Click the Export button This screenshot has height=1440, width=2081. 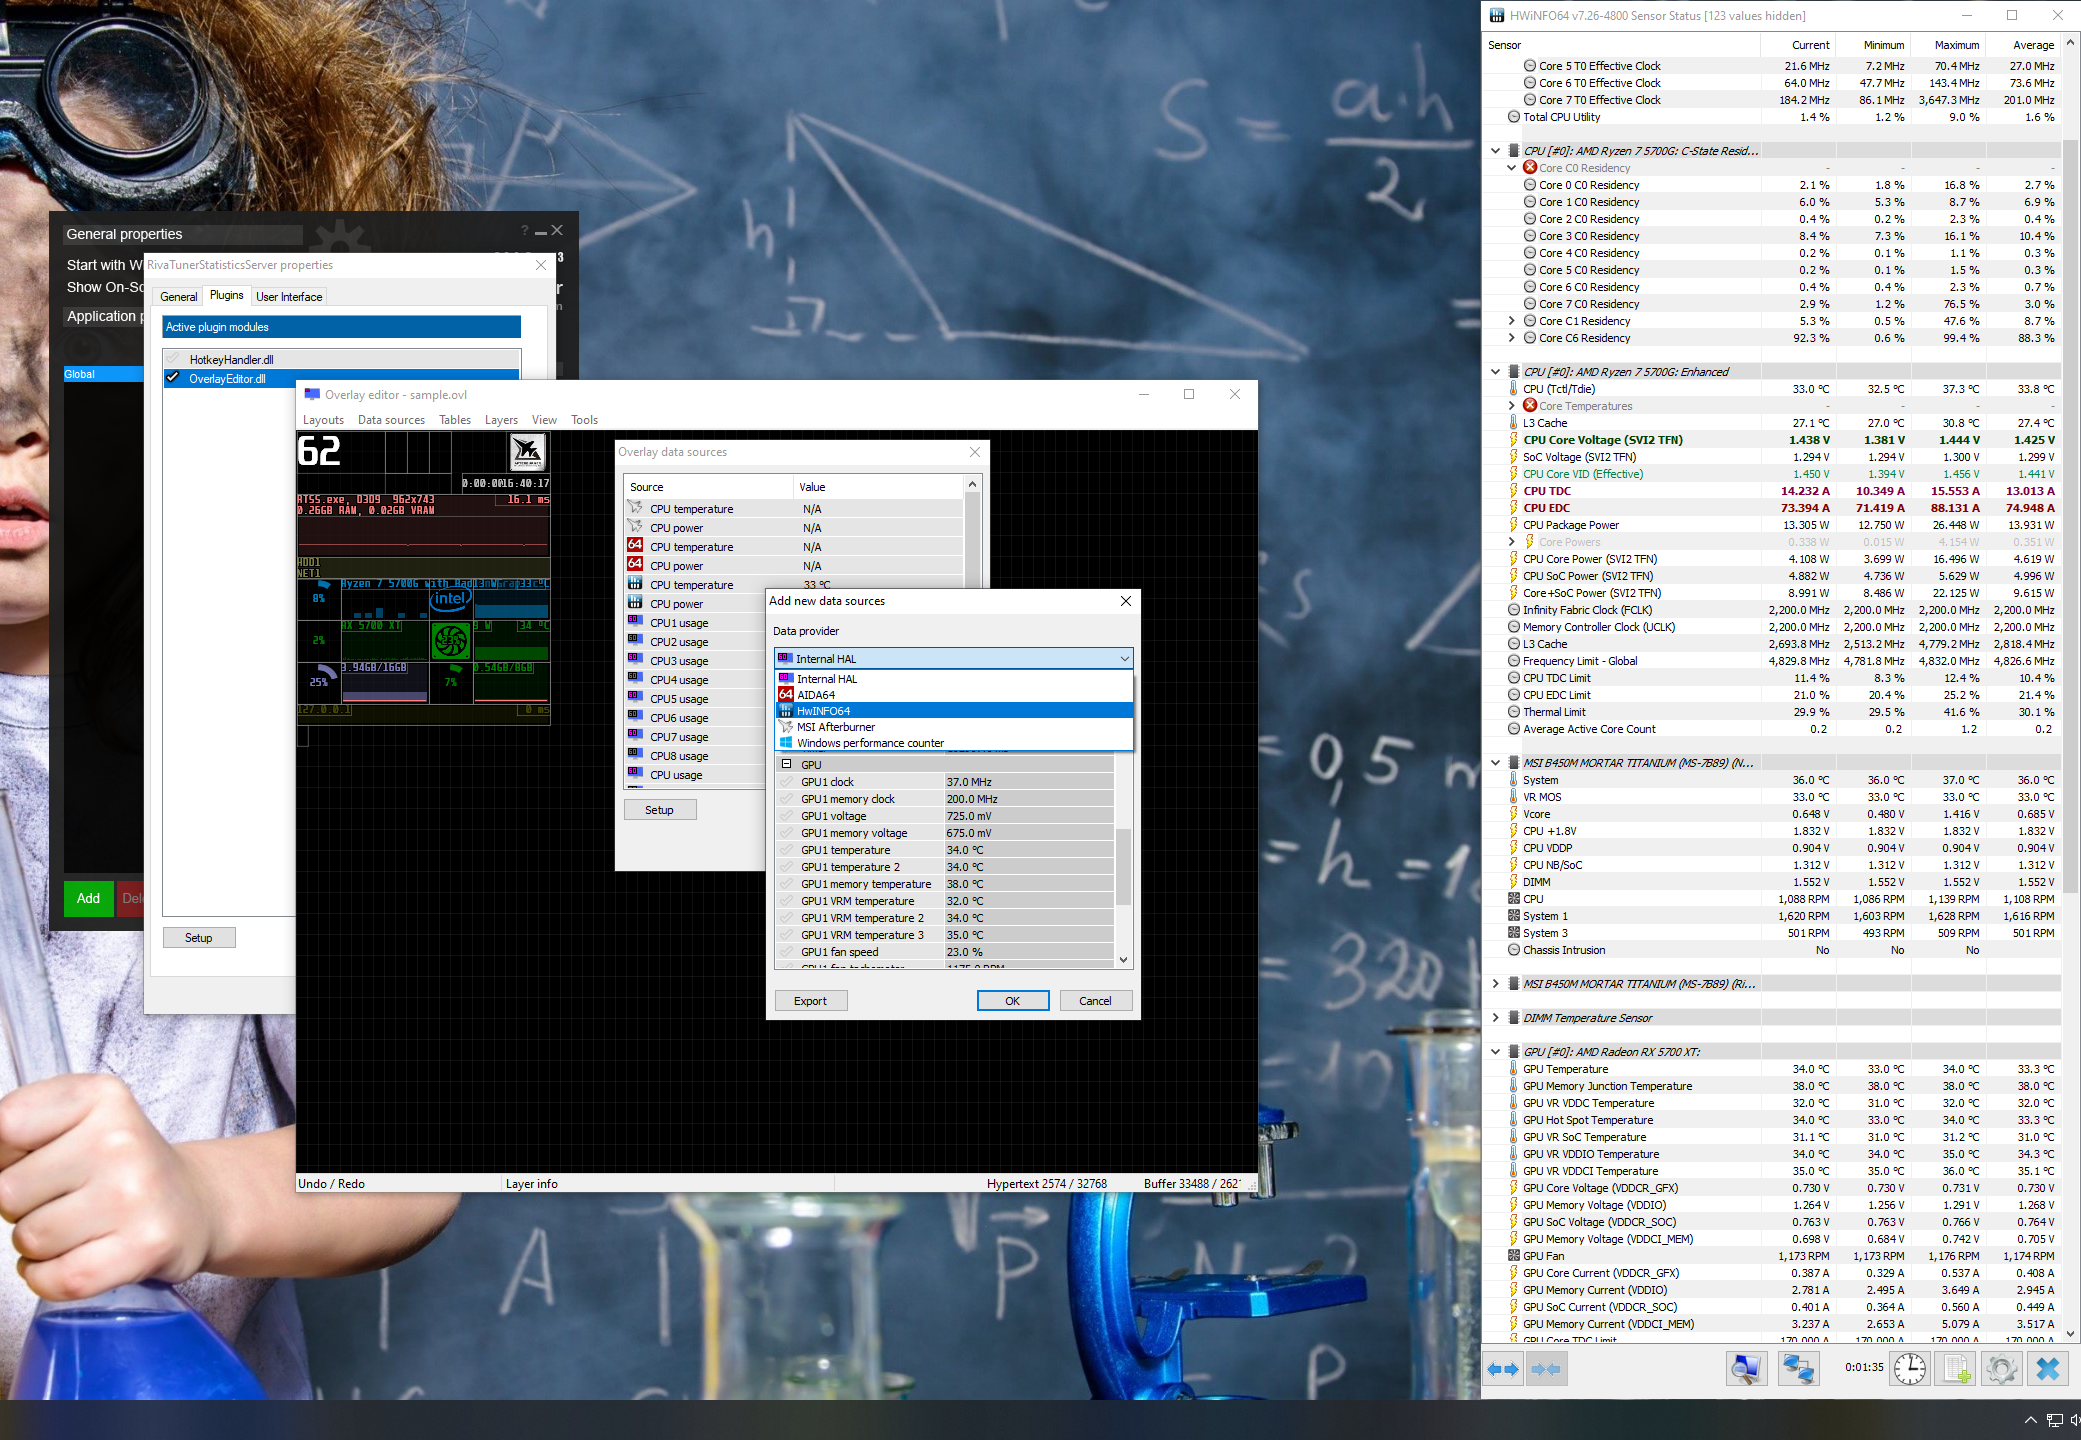810,1000
